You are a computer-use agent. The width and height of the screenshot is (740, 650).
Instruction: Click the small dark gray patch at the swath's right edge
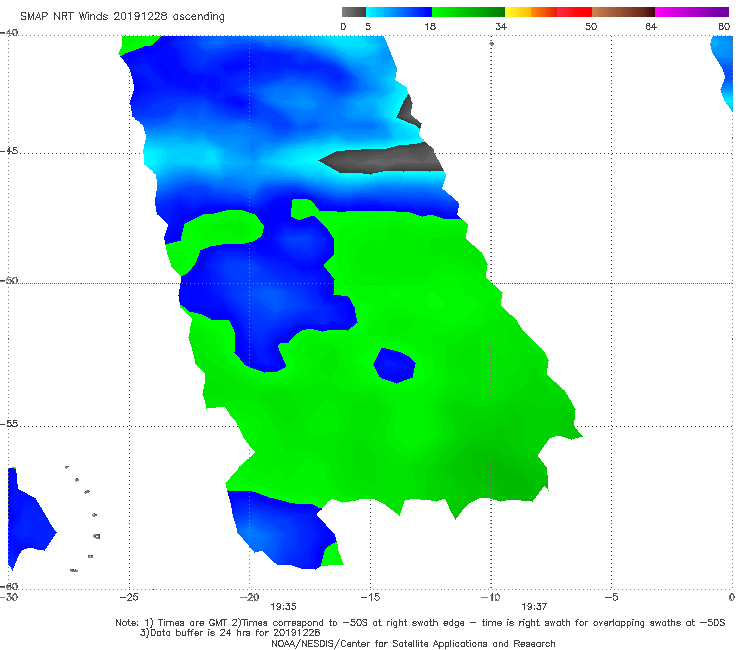coord(409,111)
